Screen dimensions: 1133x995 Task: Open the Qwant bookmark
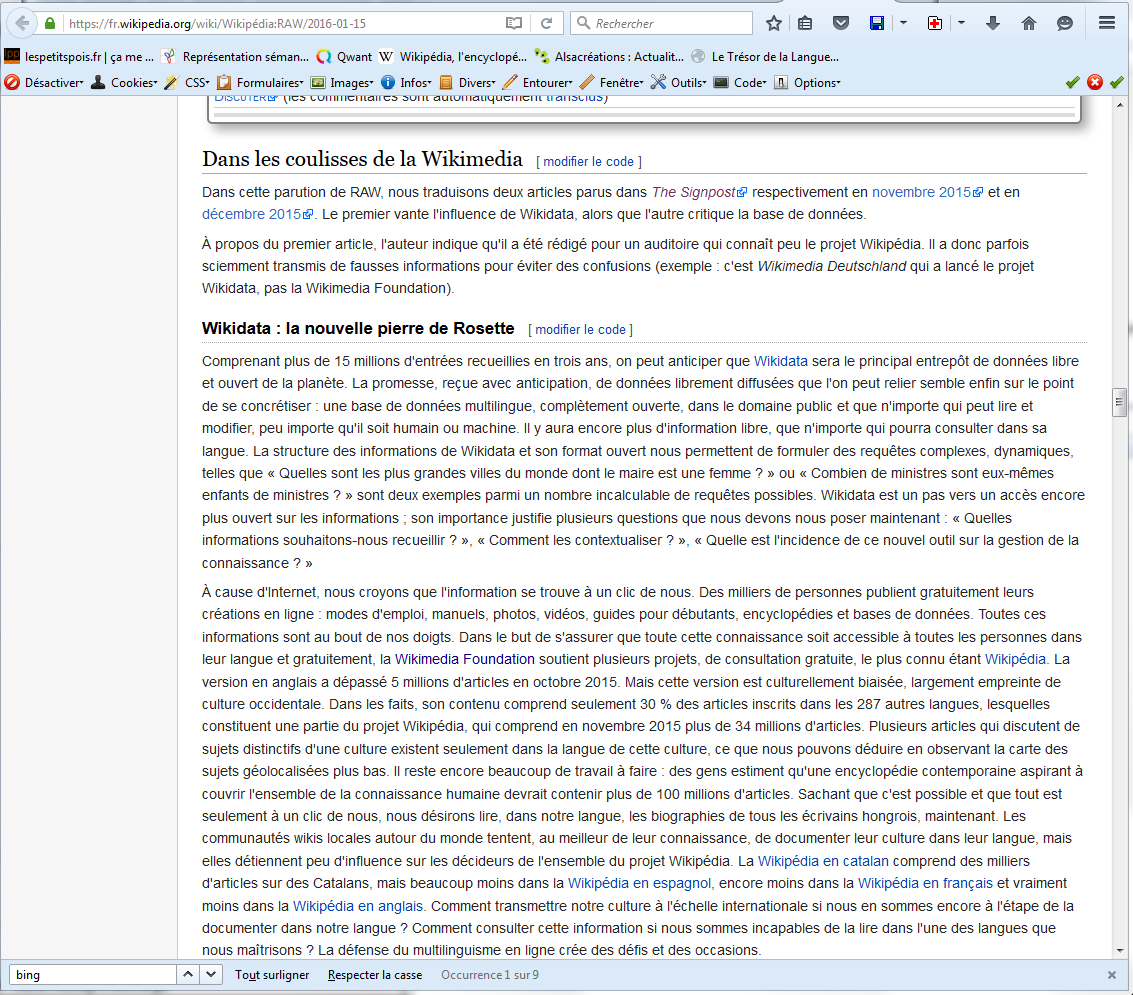click(344, 57)
